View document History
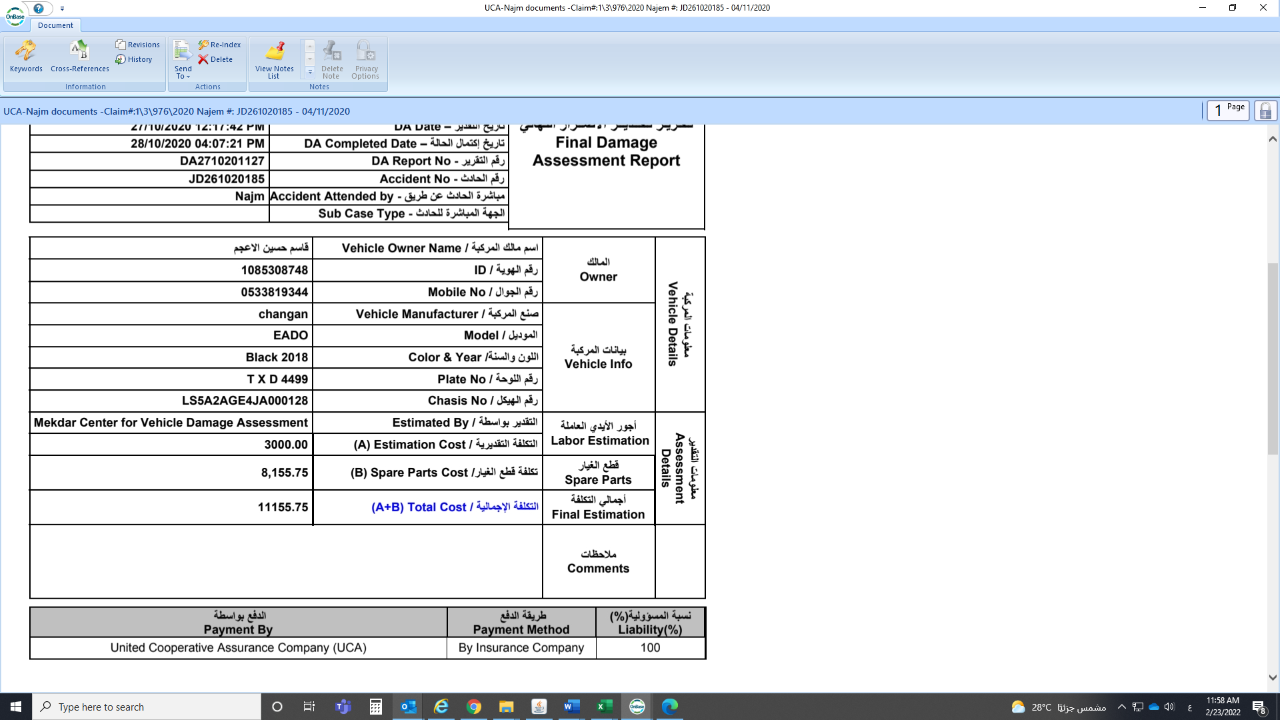This screenshot has width=1280, height=720. pyautogui.click(x=134, y=59)
